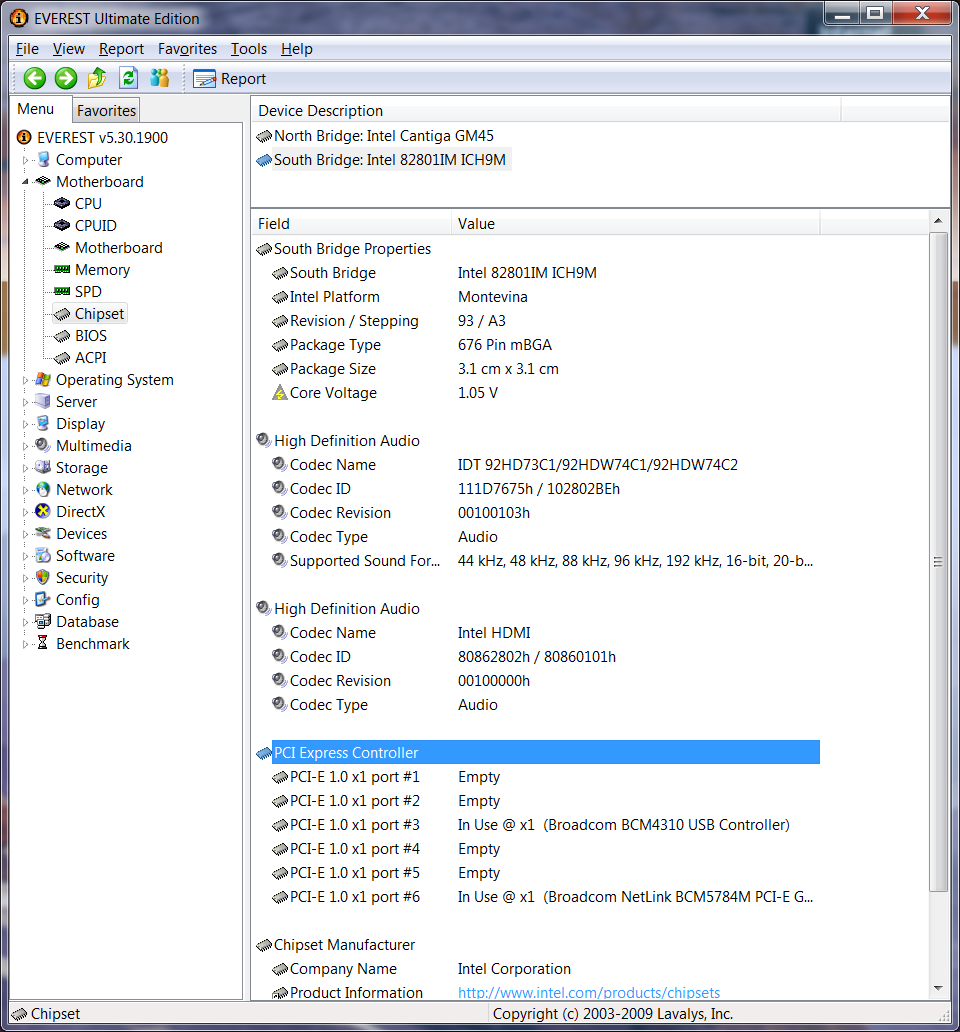This screenshot has width=960, height=1032.
Task: Click the Security shield icon in sidebar
Action: pyautogui.click(x=43, y=577)
